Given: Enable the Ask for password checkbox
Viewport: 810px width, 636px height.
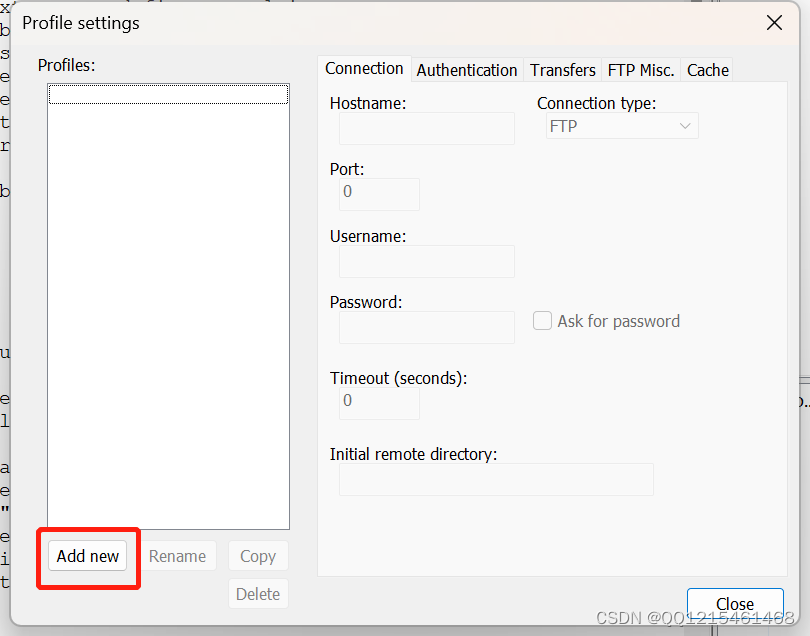Looking at the screenshot, I should 542,321.
